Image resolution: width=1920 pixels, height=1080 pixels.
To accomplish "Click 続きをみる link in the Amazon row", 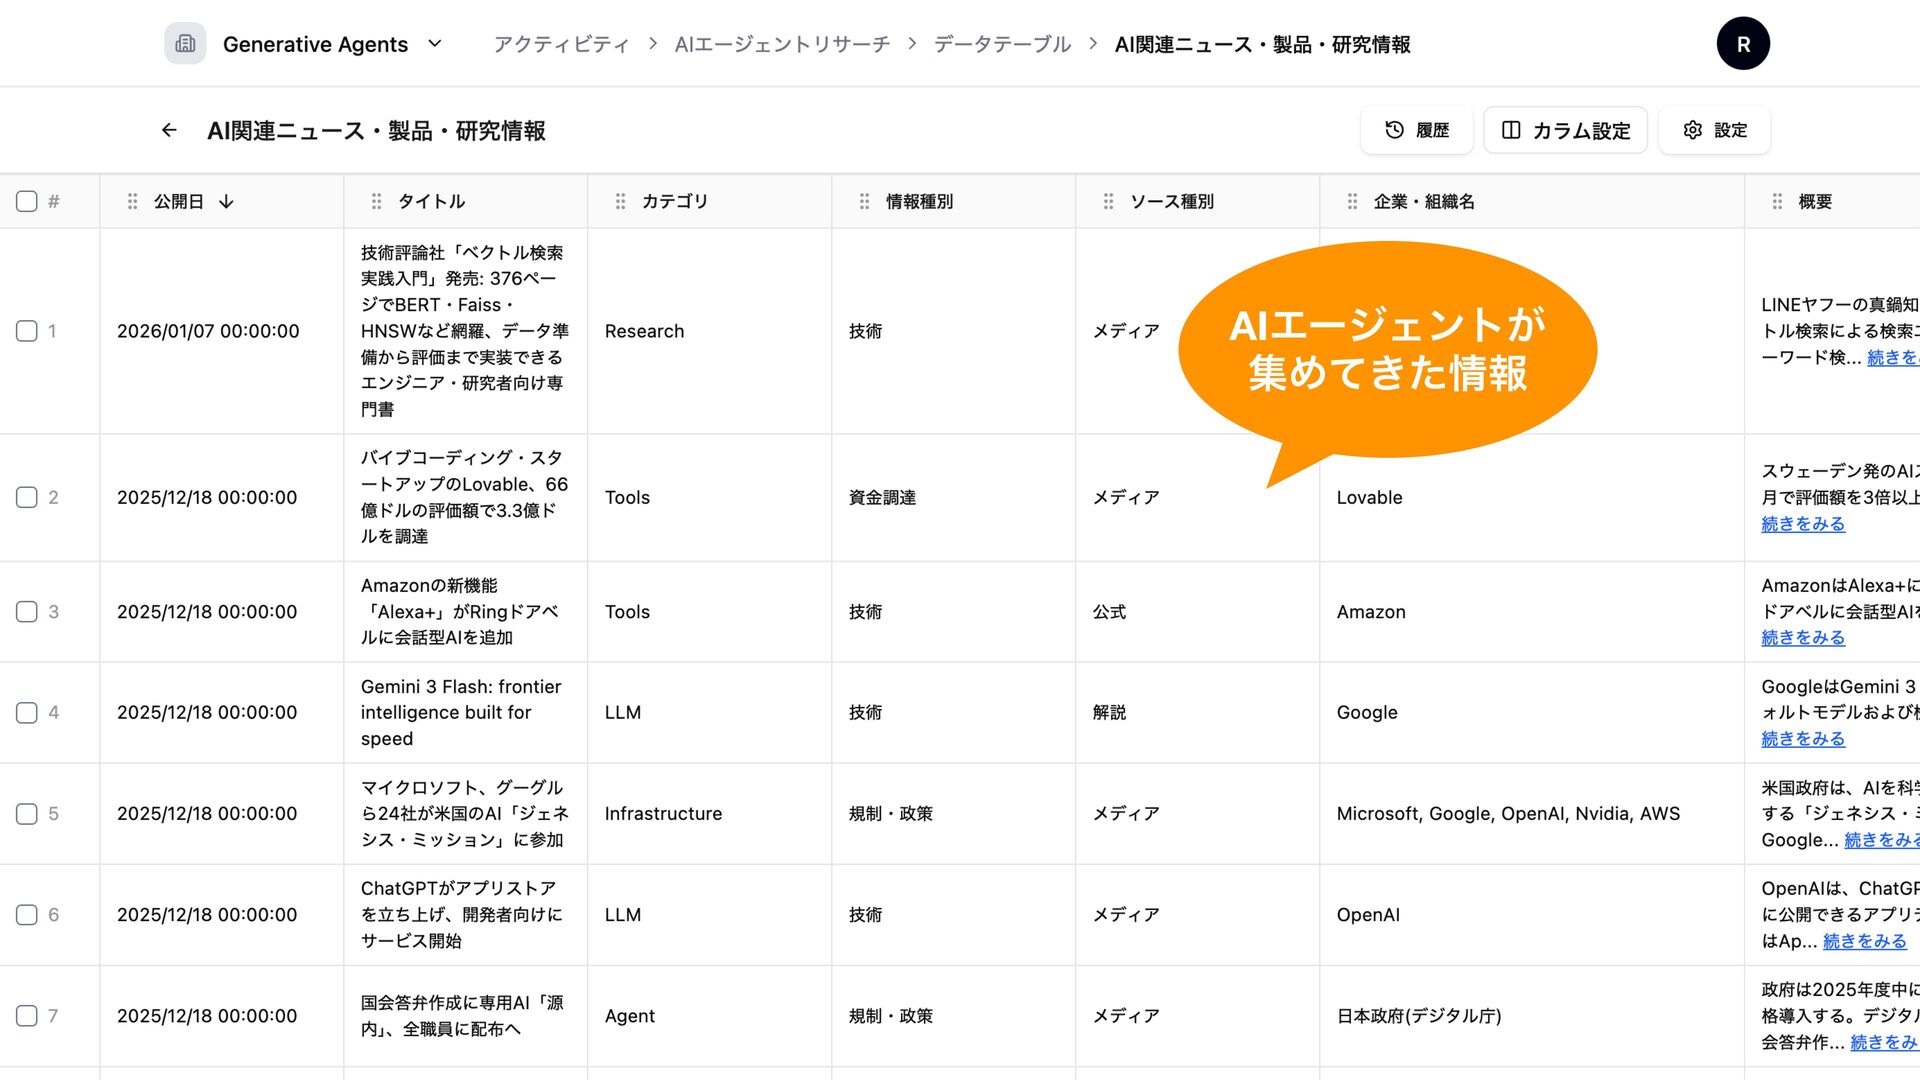I will 1802,638.
